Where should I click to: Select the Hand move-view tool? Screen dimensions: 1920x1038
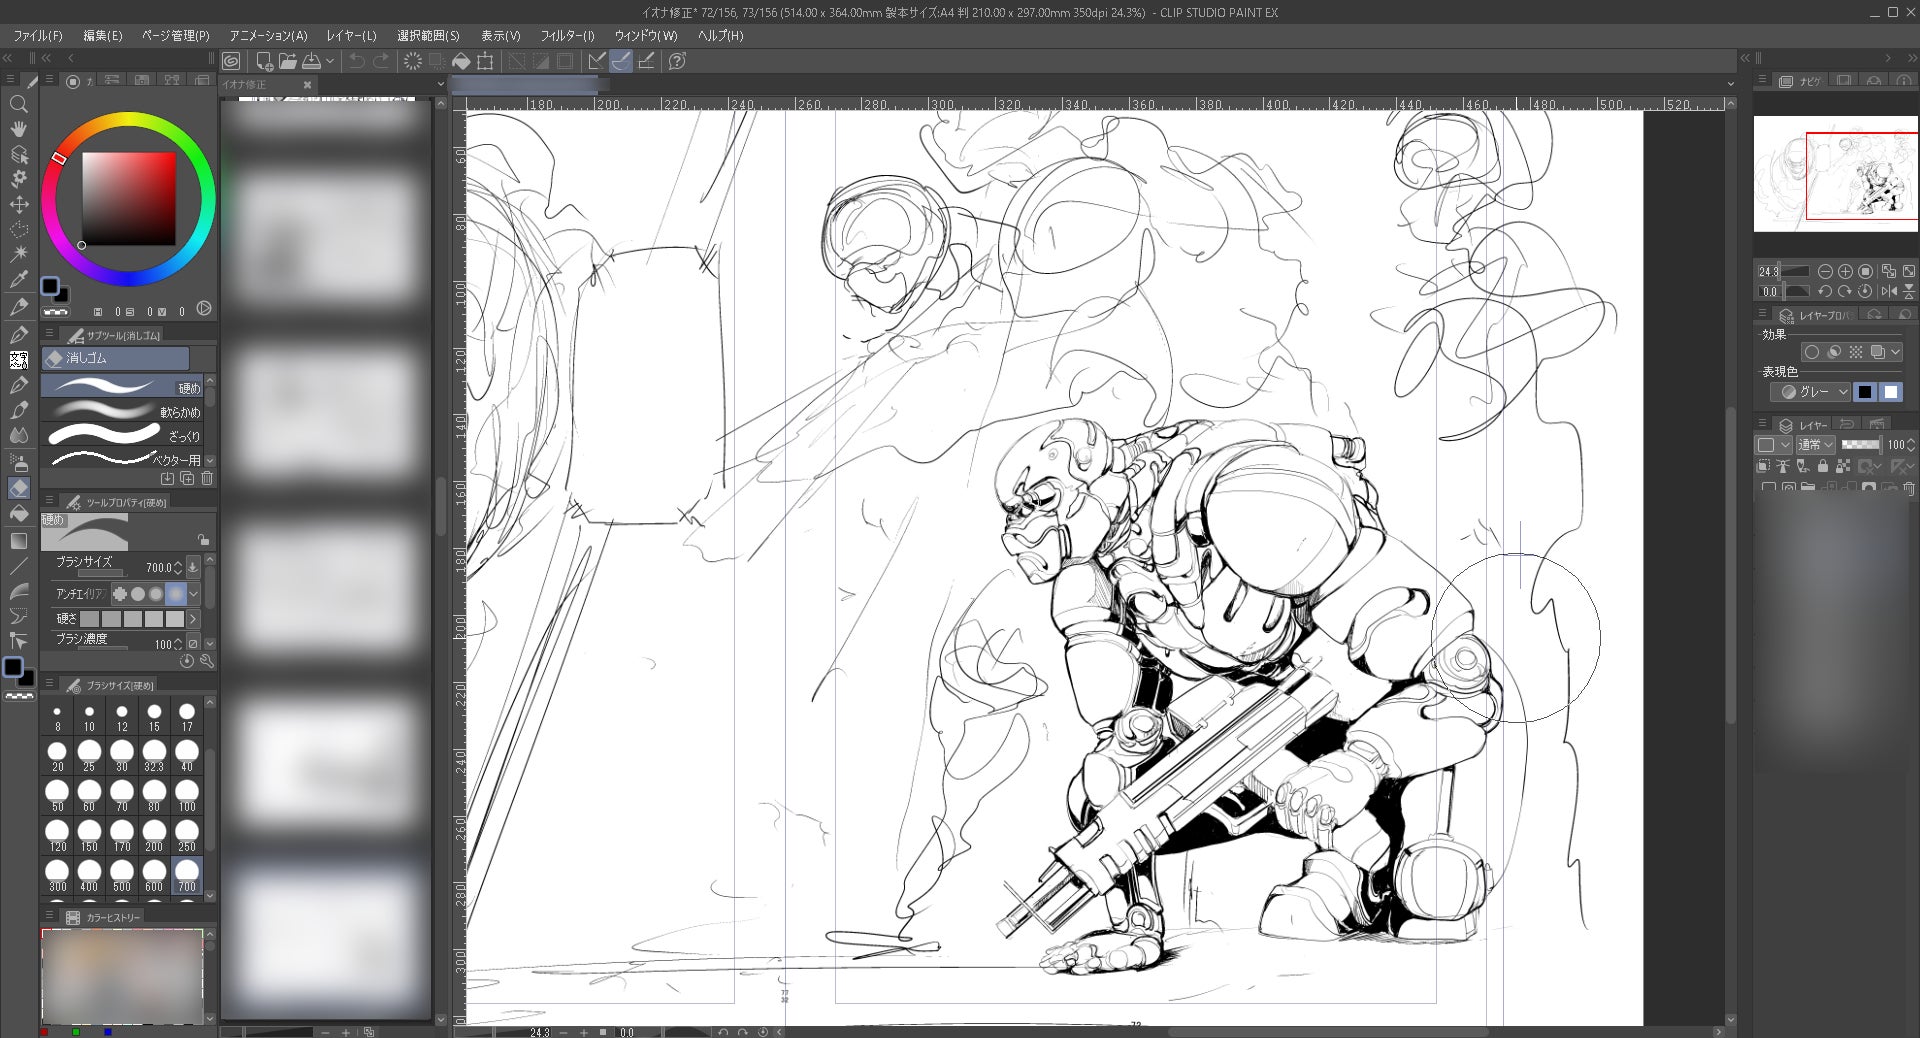pos(18,129)
